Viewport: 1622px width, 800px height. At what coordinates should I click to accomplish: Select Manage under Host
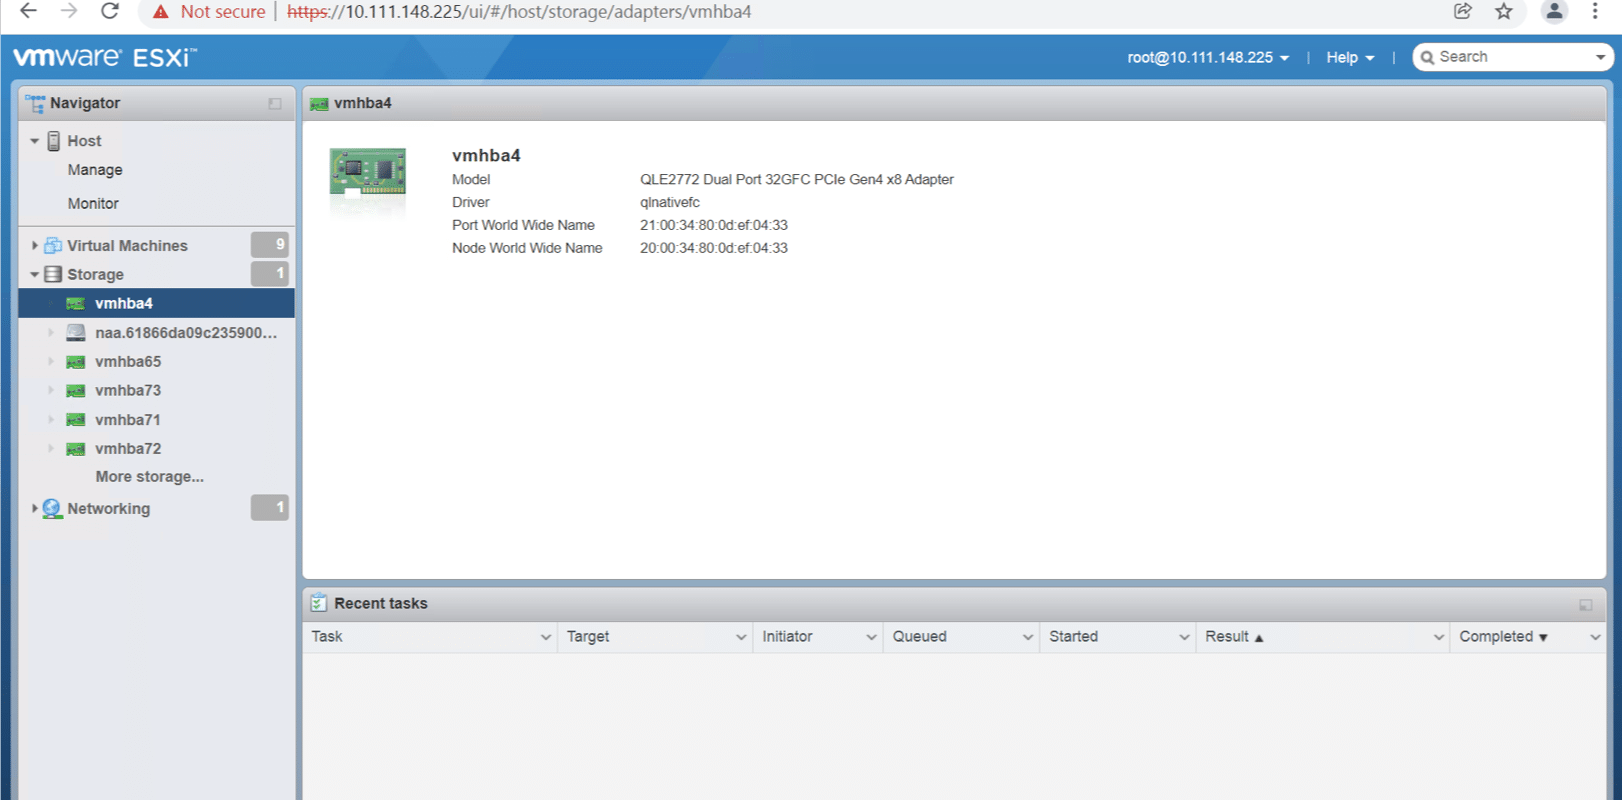click(95, 170)
